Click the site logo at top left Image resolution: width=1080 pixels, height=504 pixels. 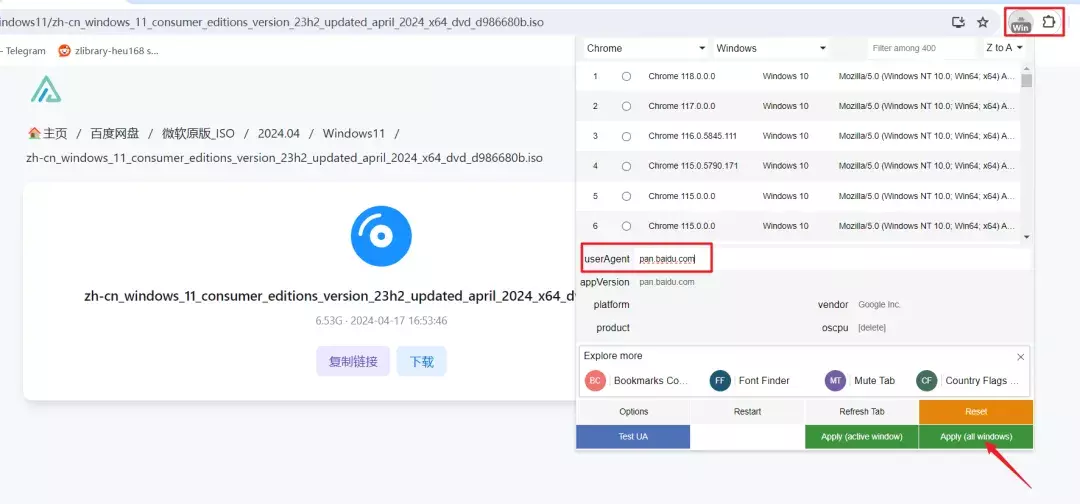(46, 90)
